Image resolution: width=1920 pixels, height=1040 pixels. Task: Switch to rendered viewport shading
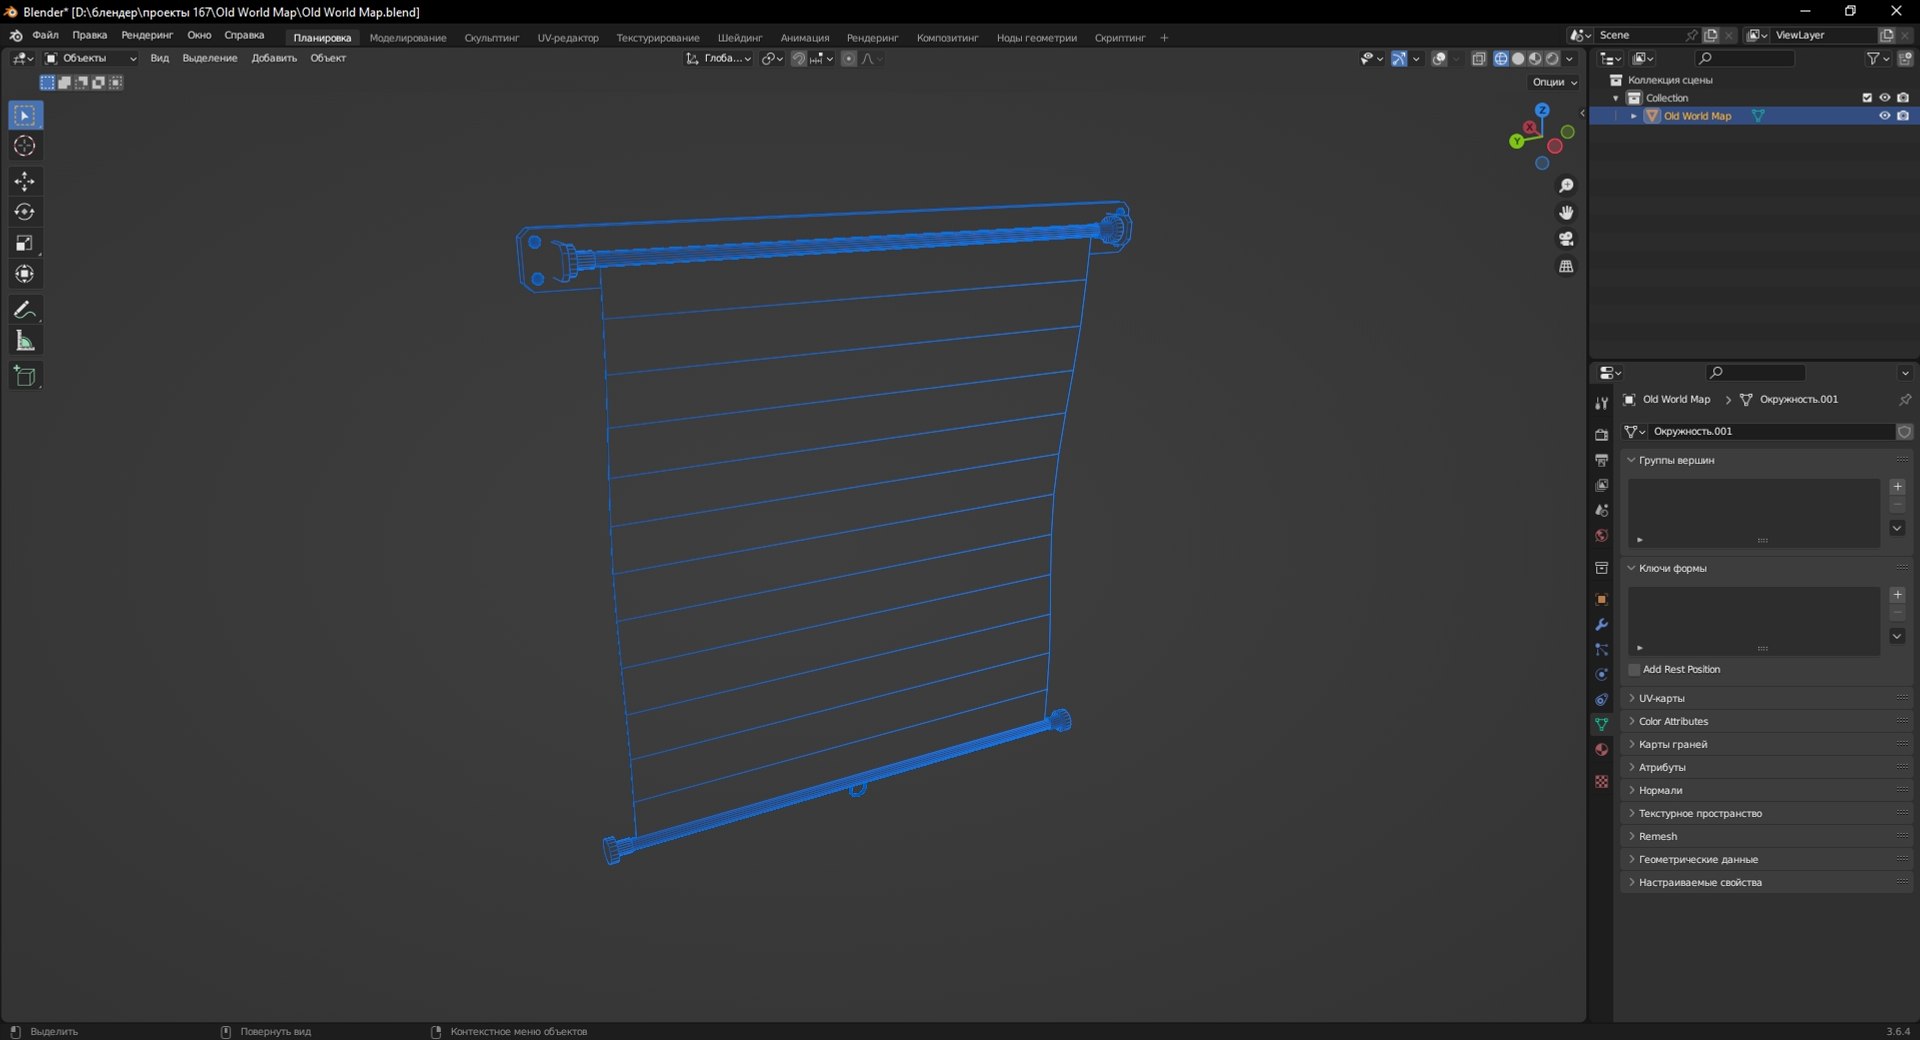[x=1552, y=59]
